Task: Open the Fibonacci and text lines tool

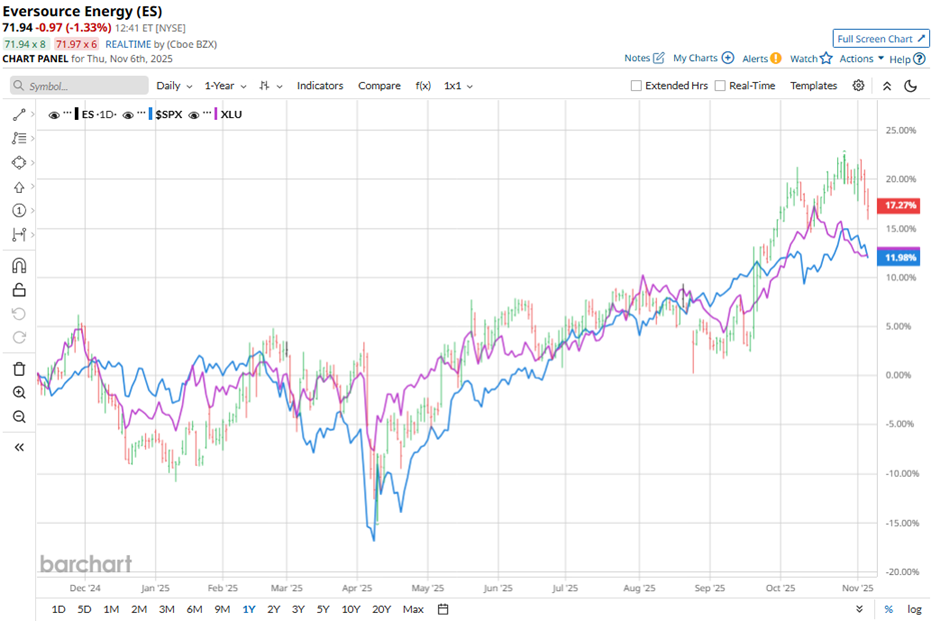Action: pos(19,138)
